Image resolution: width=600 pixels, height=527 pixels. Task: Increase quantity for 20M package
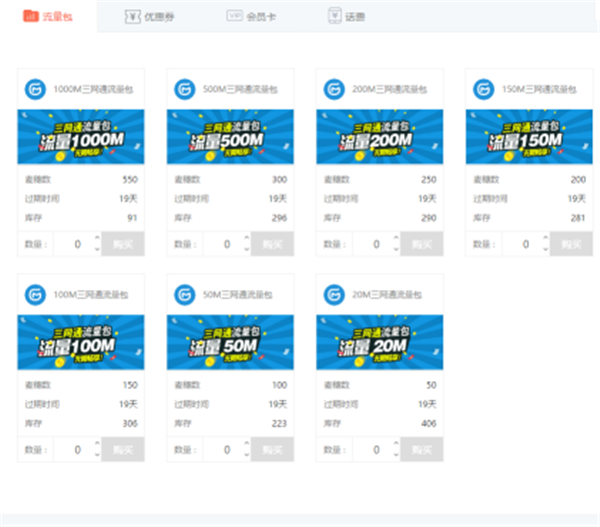[x=396, y=444]
